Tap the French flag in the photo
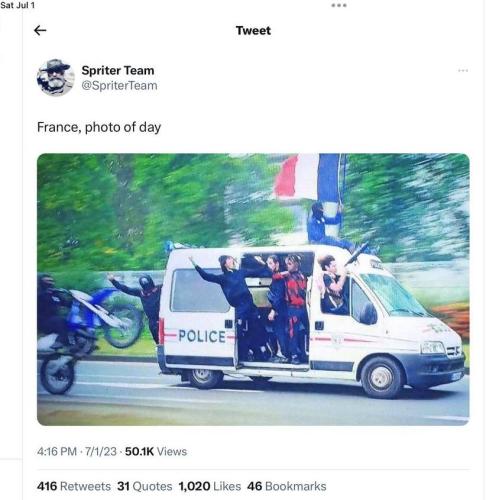Image resolution: width=486 pixels, height=500 pixels. point(308,177)
